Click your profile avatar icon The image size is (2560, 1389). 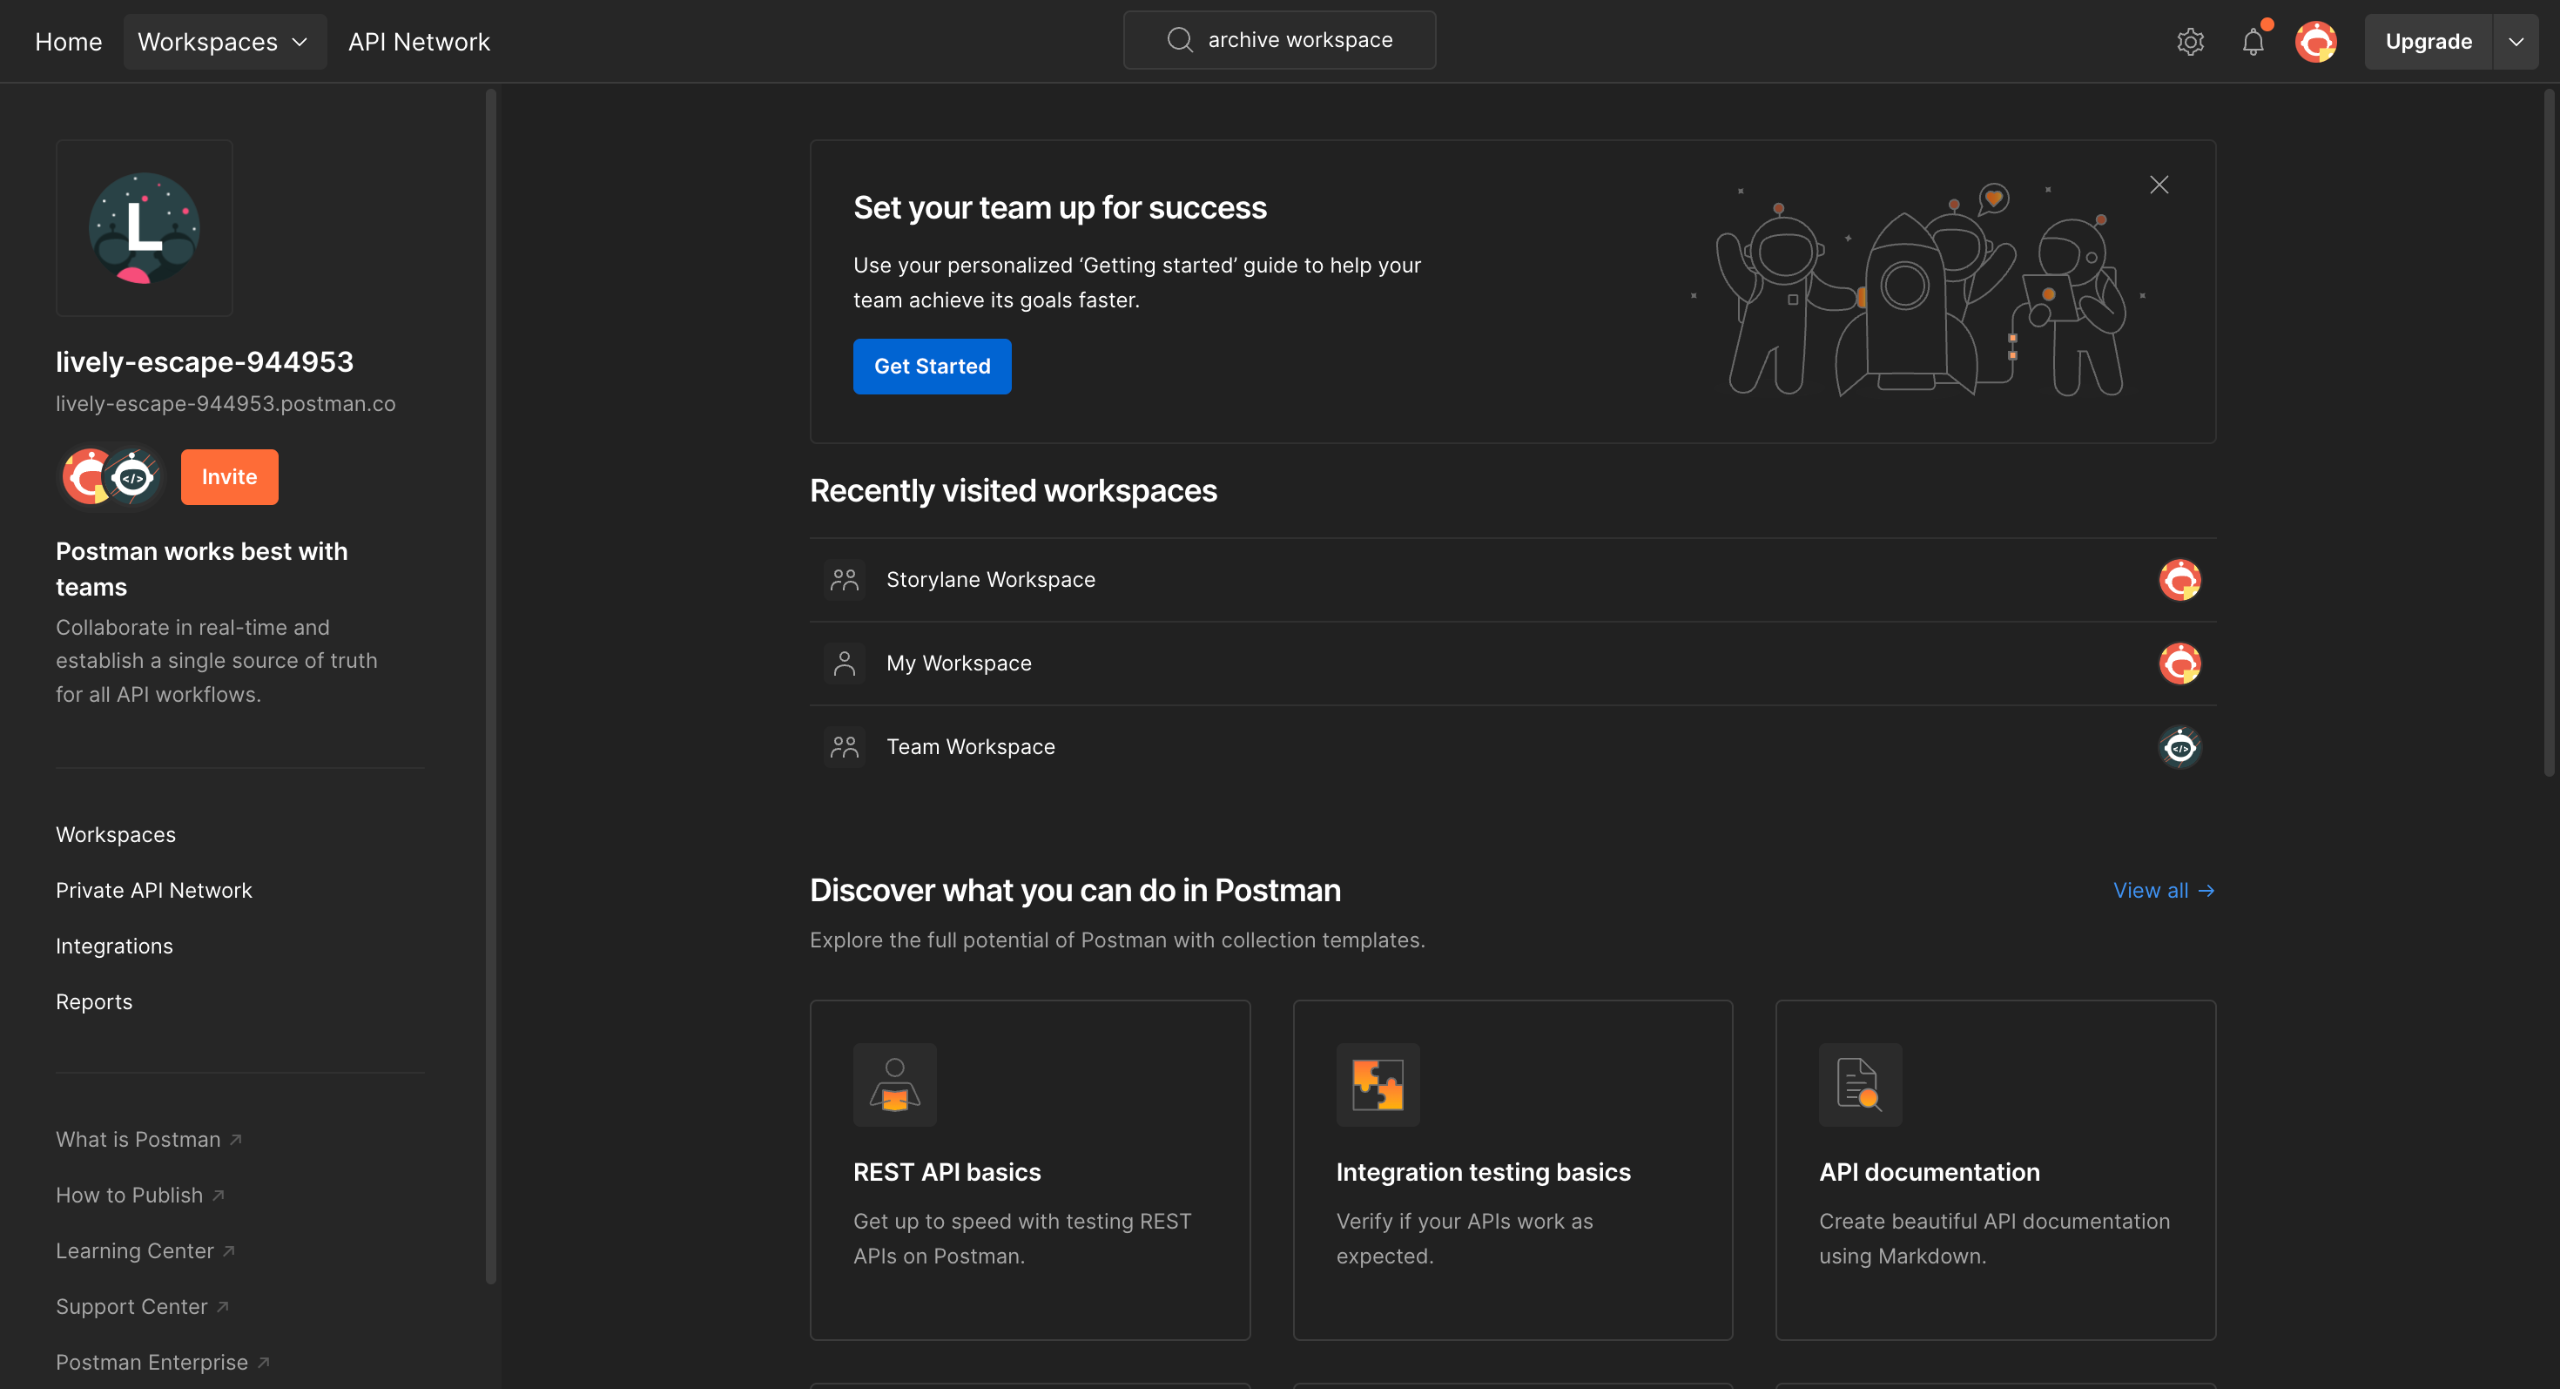2317,41
